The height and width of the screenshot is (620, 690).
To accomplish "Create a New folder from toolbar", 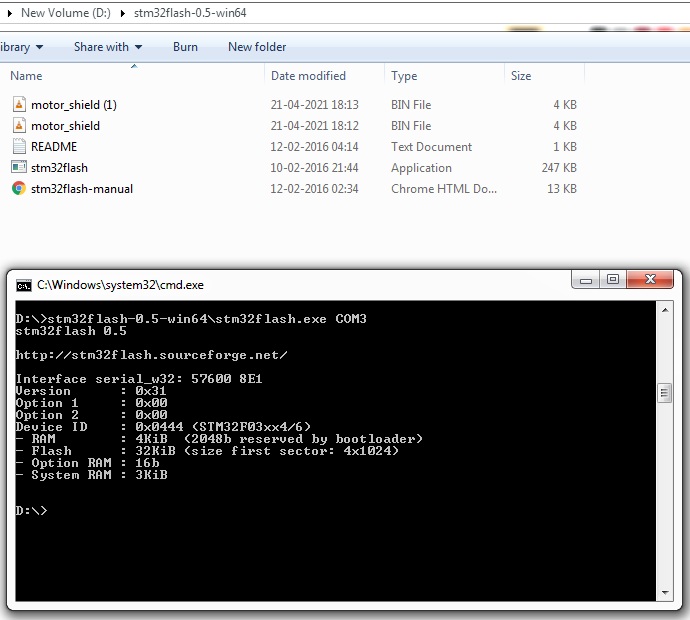I will tap(257, 47).
